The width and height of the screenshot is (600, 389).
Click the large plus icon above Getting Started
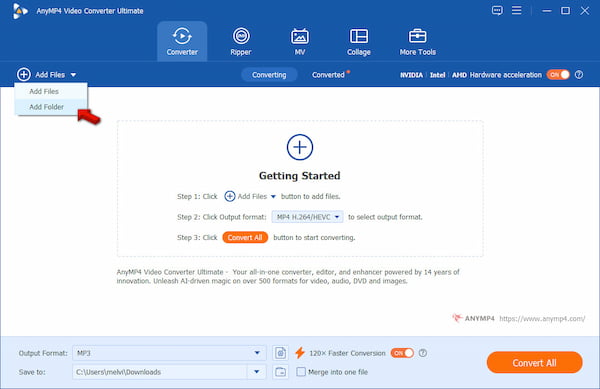point(300,147)
